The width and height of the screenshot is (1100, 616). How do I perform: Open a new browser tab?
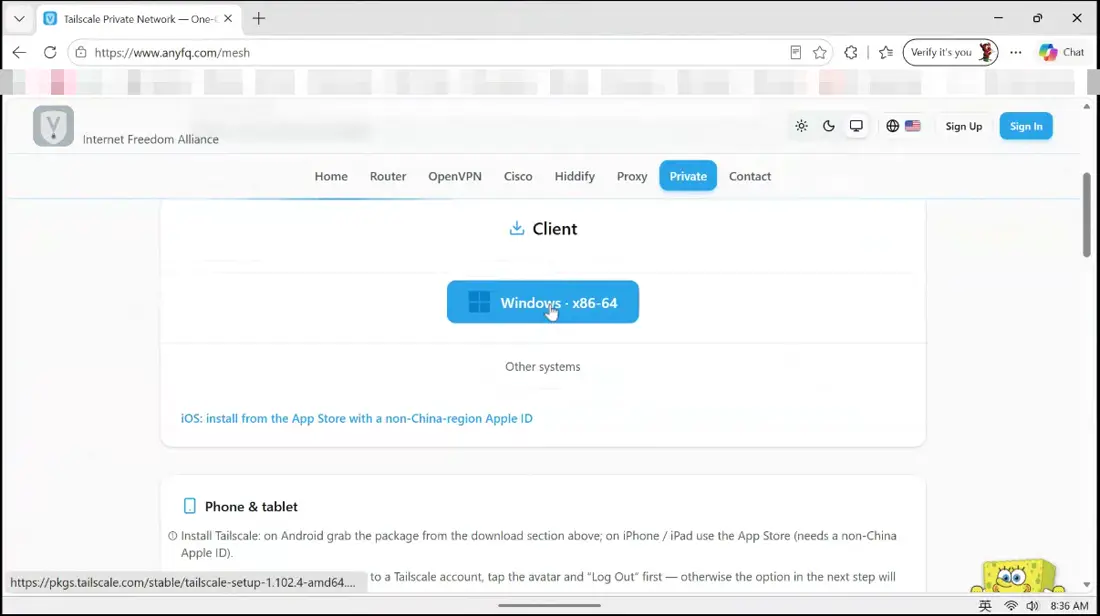259,19
